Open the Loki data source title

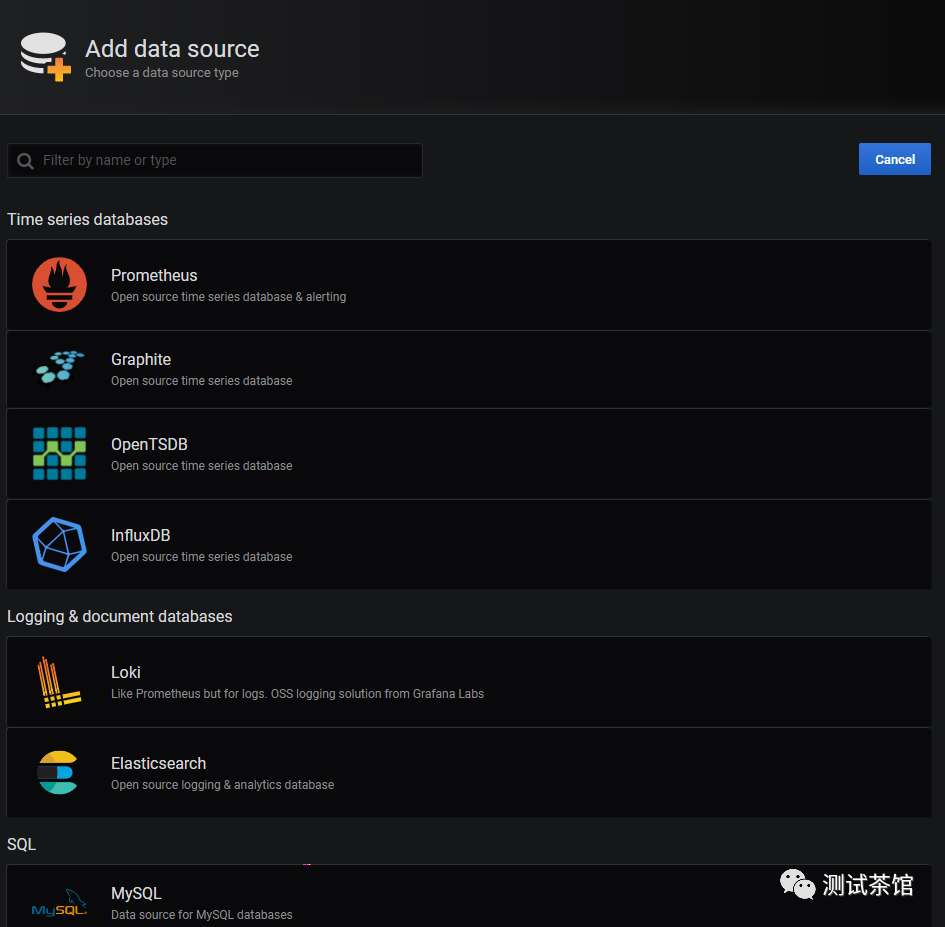[125, 672]
